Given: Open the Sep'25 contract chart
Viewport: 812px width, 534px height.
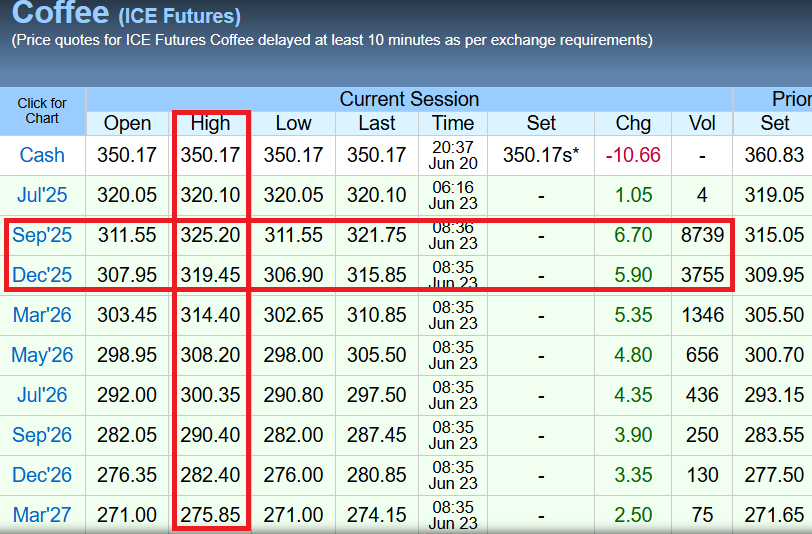Looking at the screenshot, I should coord(42,235).
